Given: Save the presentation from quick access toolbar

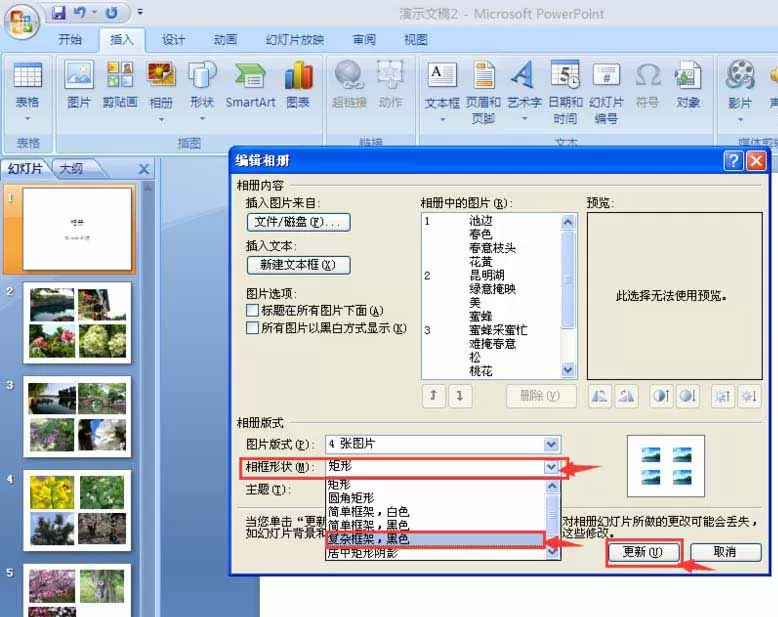Looking at the screenshot, I should click(x=59, y=12).
